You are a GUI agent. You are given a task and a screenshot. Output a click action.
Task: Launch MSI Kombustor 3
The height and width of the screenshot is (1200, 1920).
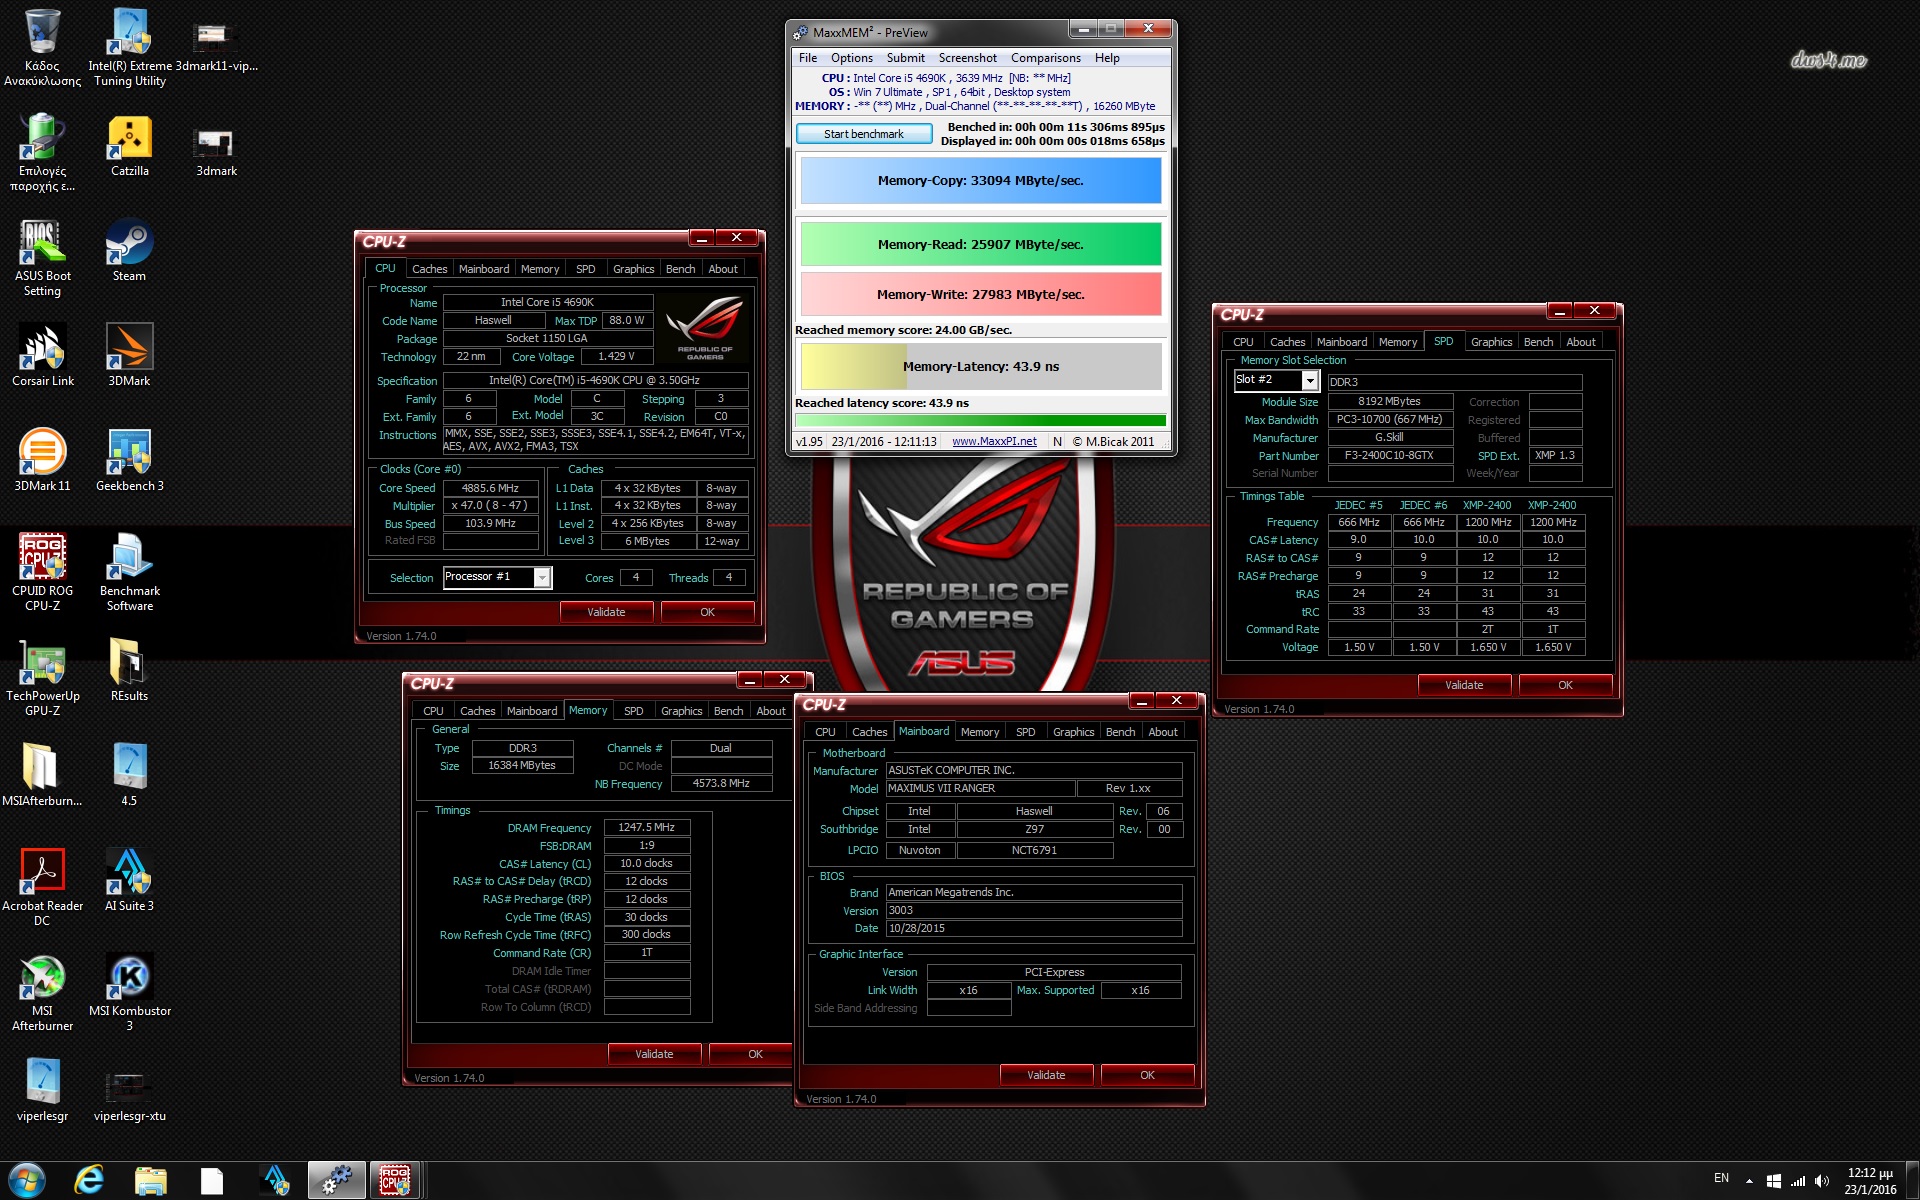click(130, 993)
